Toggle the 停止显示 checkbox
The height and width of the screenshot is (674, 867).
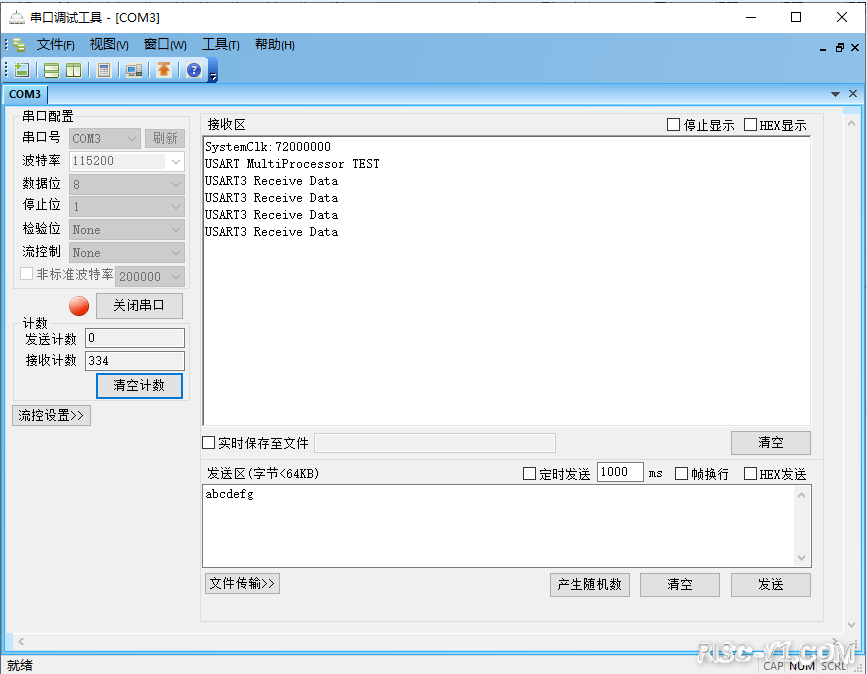674,125
